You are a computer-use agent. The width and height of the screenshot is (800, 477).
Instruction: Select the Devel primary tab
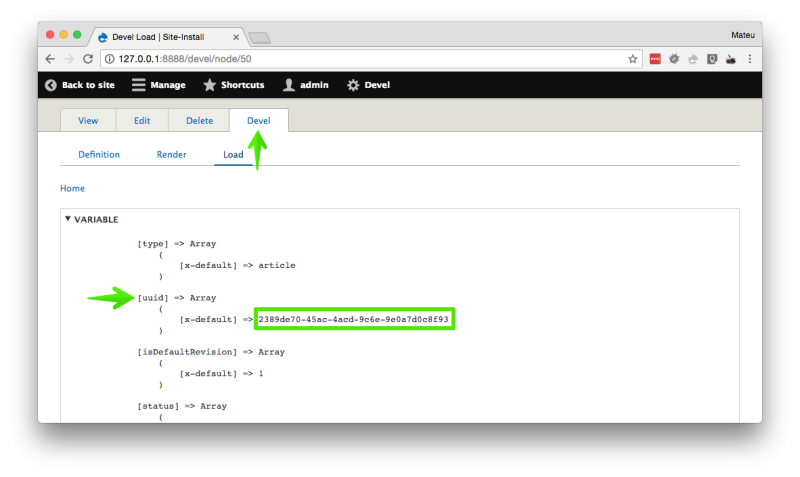(x=259, y=121)
